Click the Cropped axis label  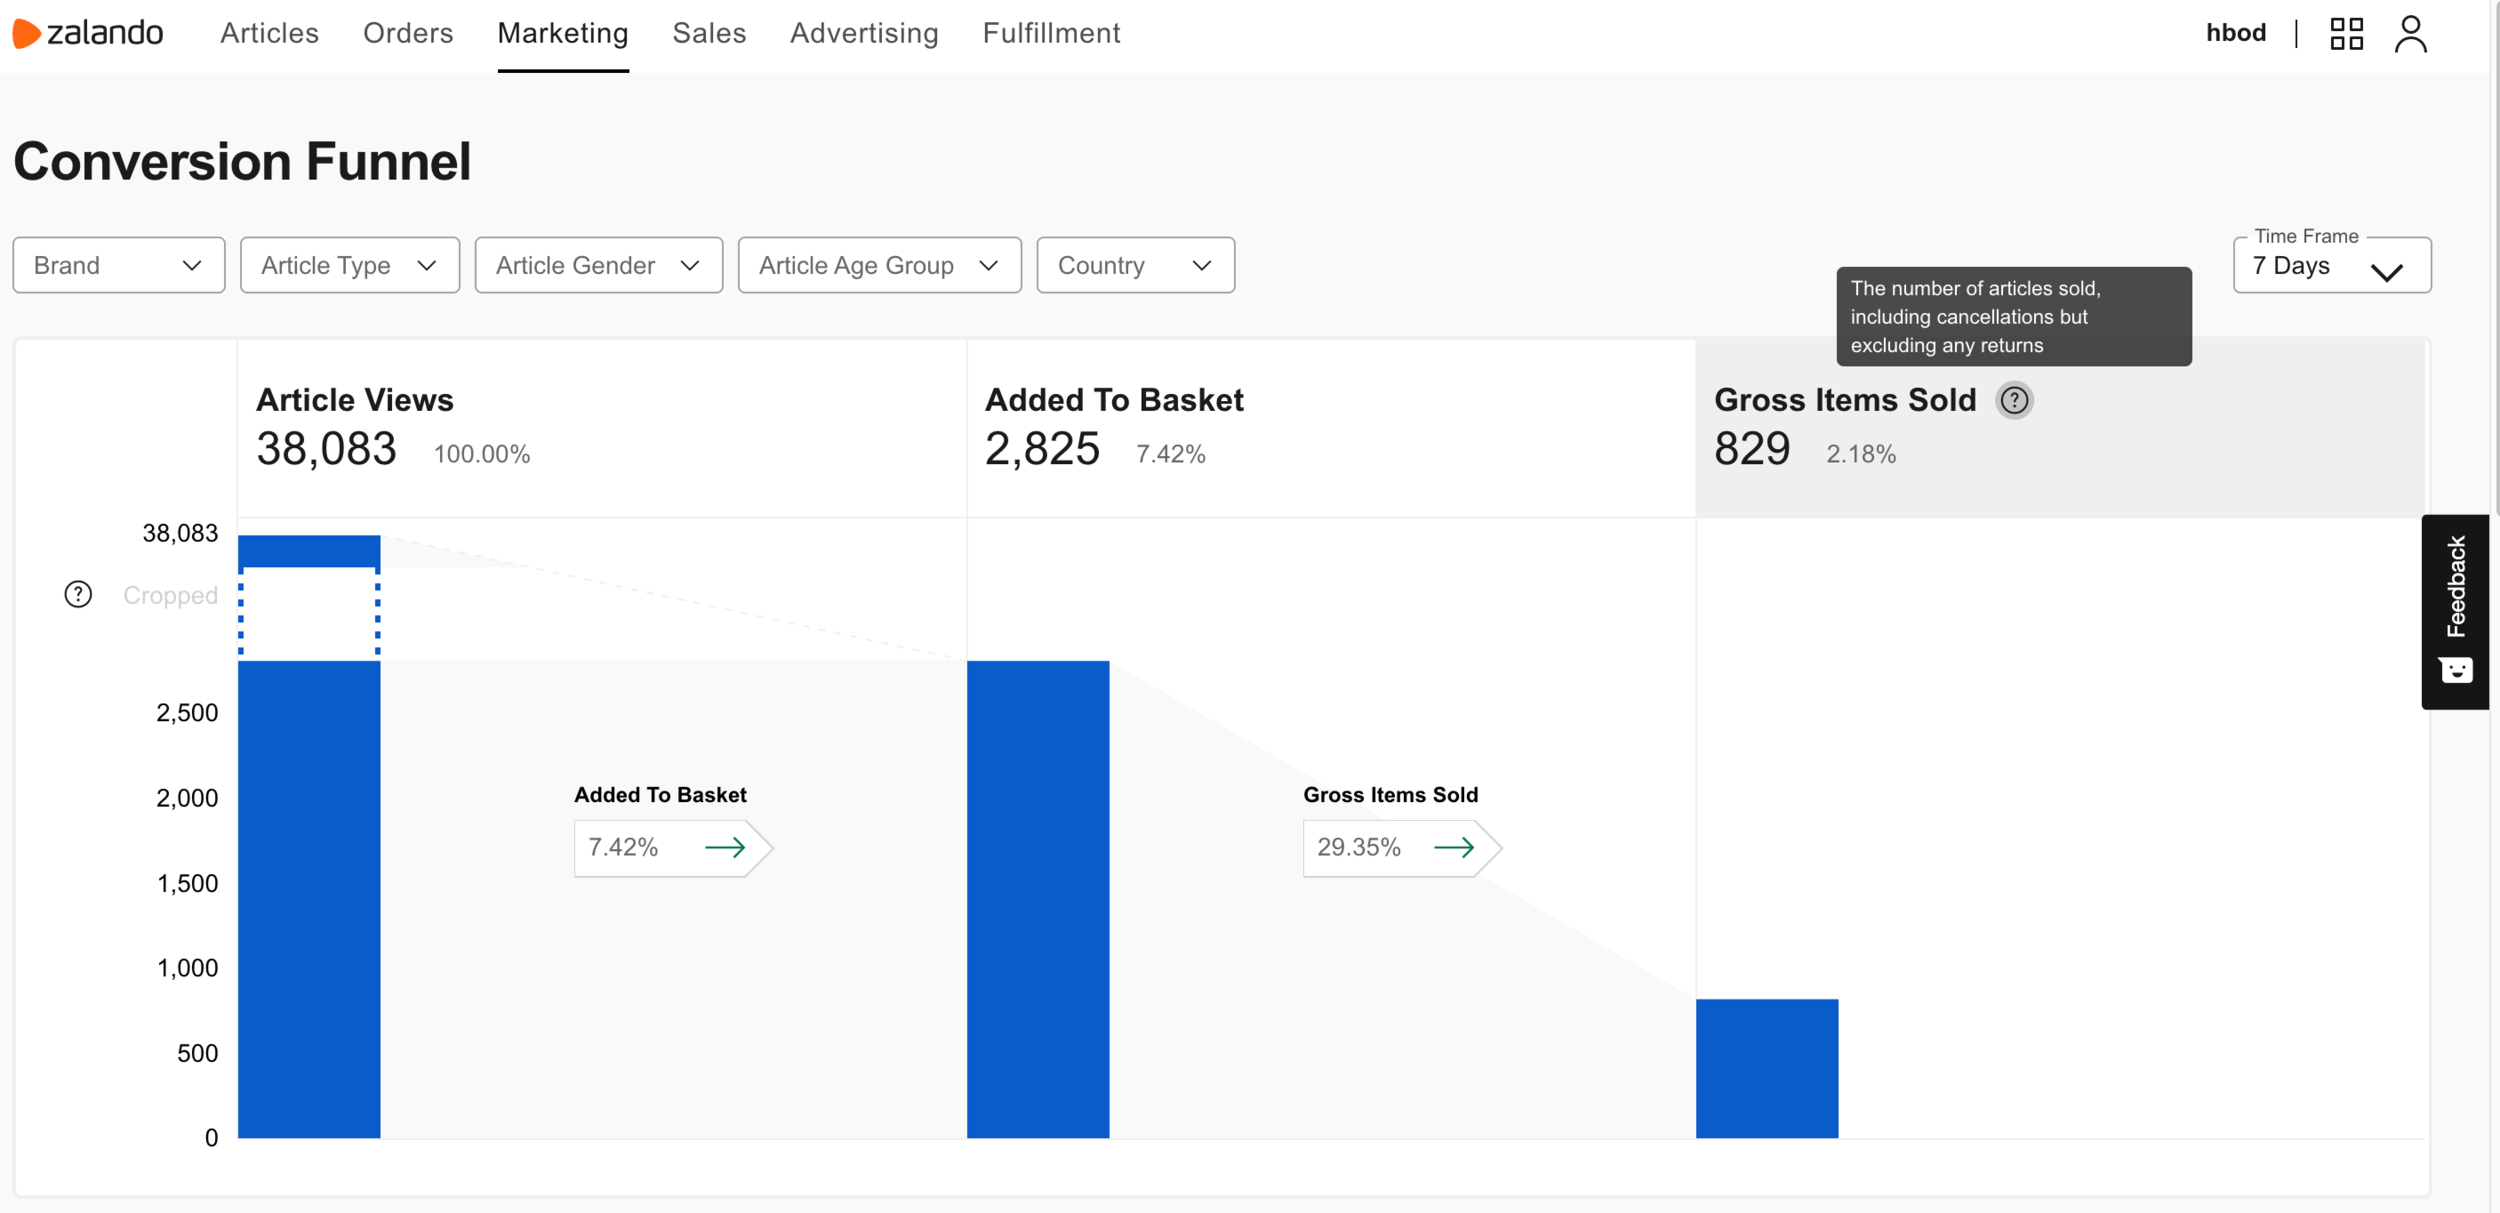(x=170, y=595)
